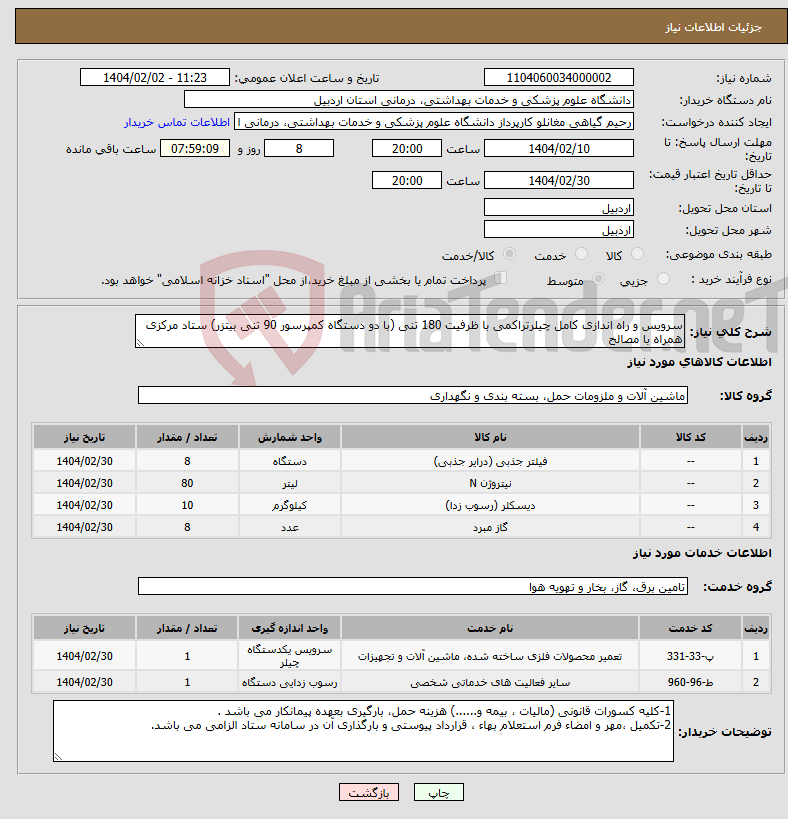
Task: Select the کالا/خدمت radio button
Action: point(509,254)
